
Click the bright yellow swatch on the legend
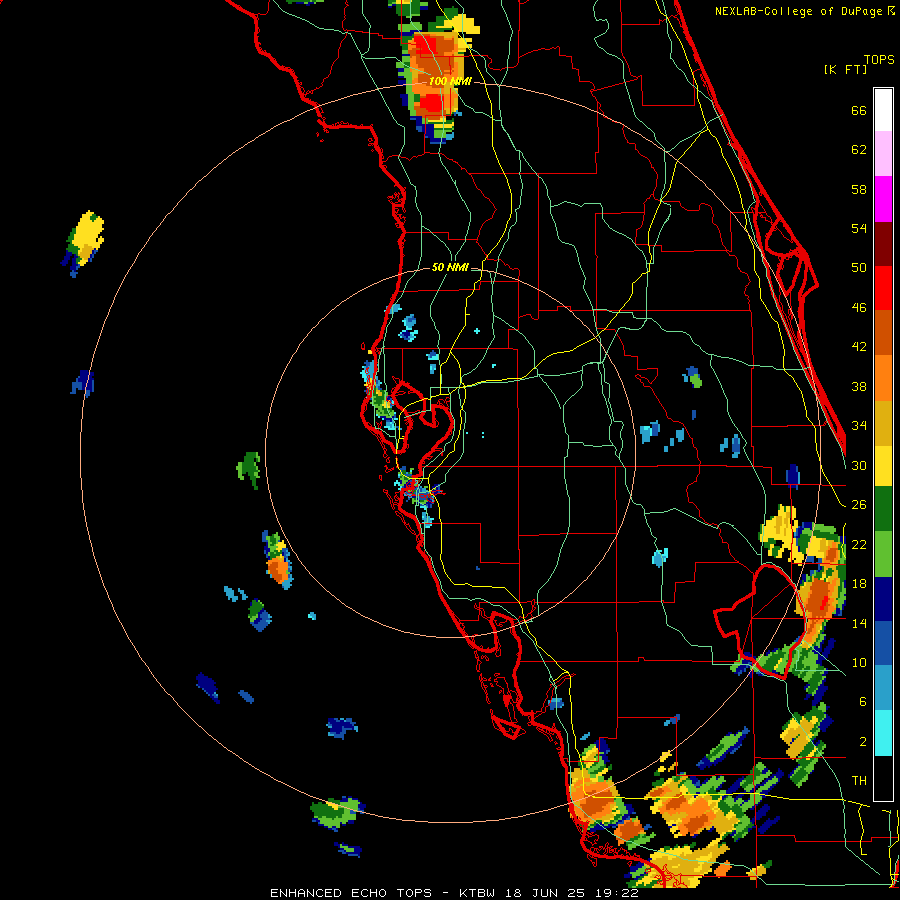click(x=883, y=465)
